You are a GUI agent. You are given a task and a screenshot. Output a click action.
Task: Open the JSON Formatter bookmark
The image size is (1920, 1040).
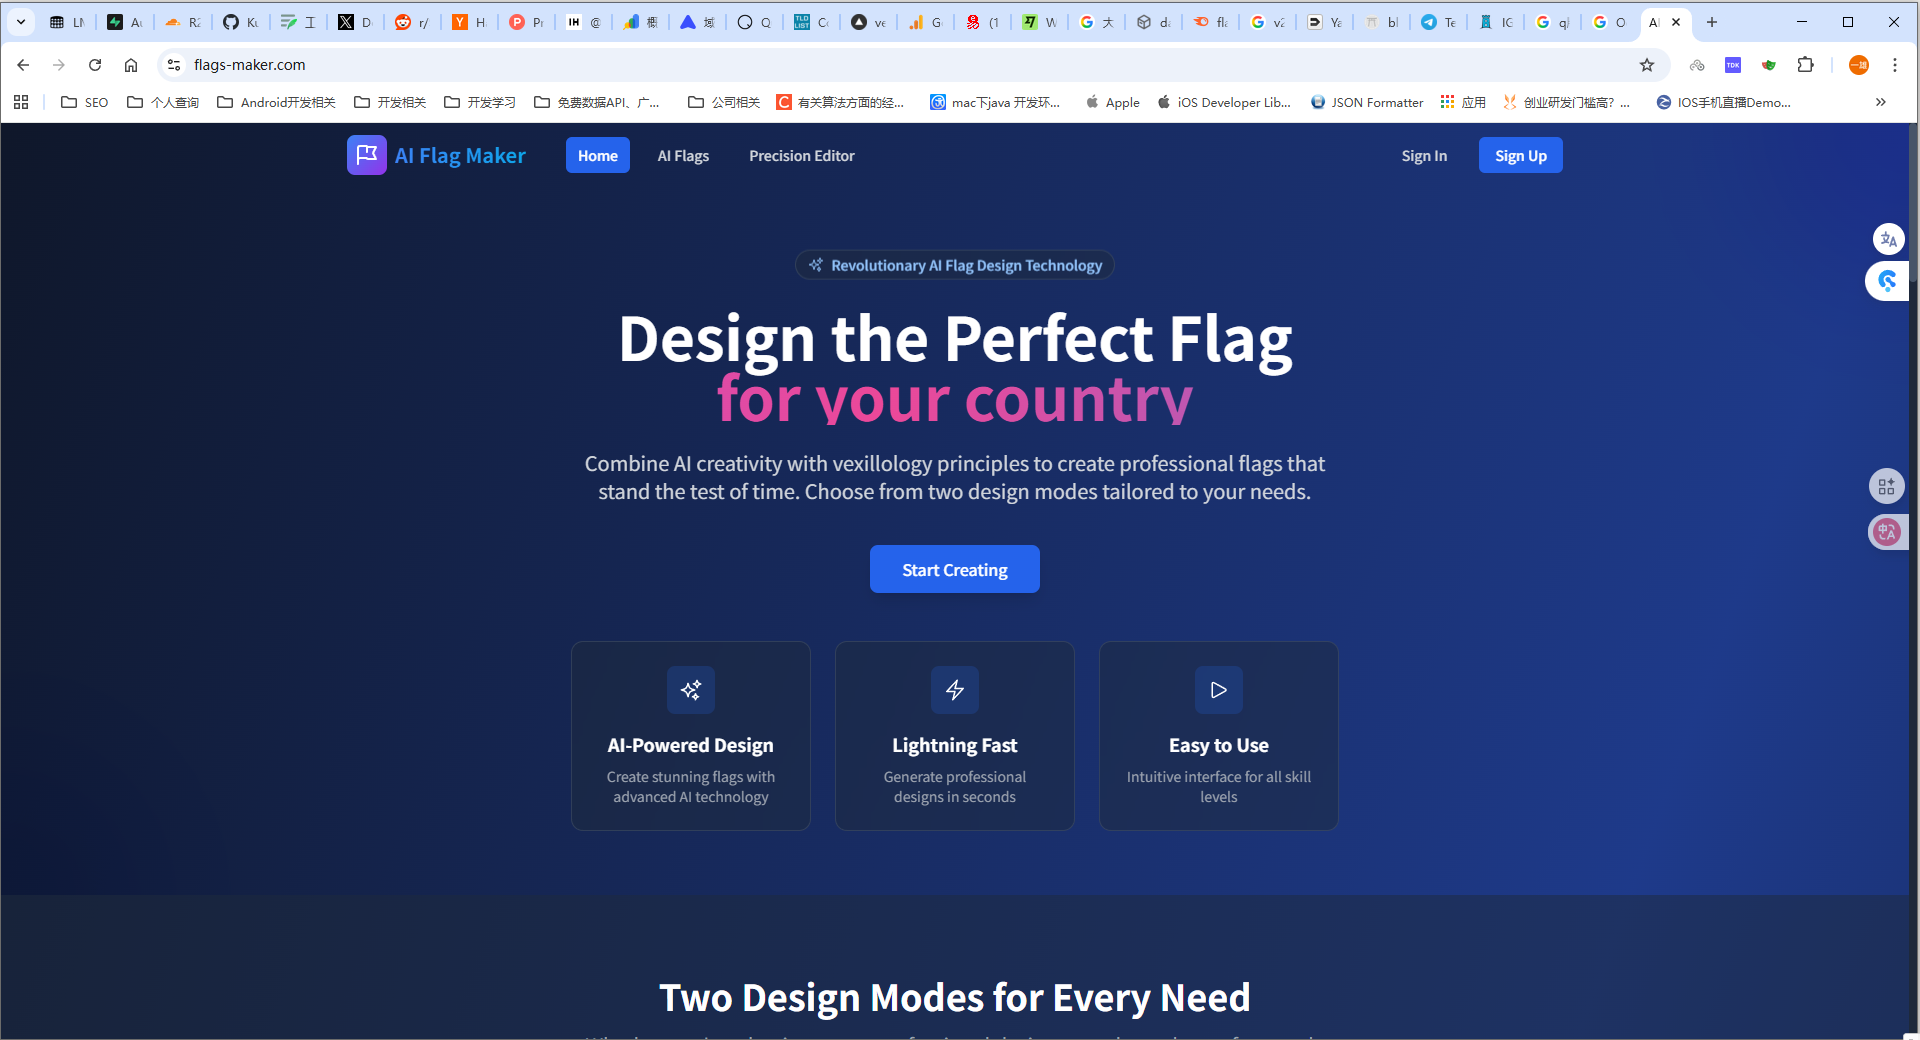1366,102
